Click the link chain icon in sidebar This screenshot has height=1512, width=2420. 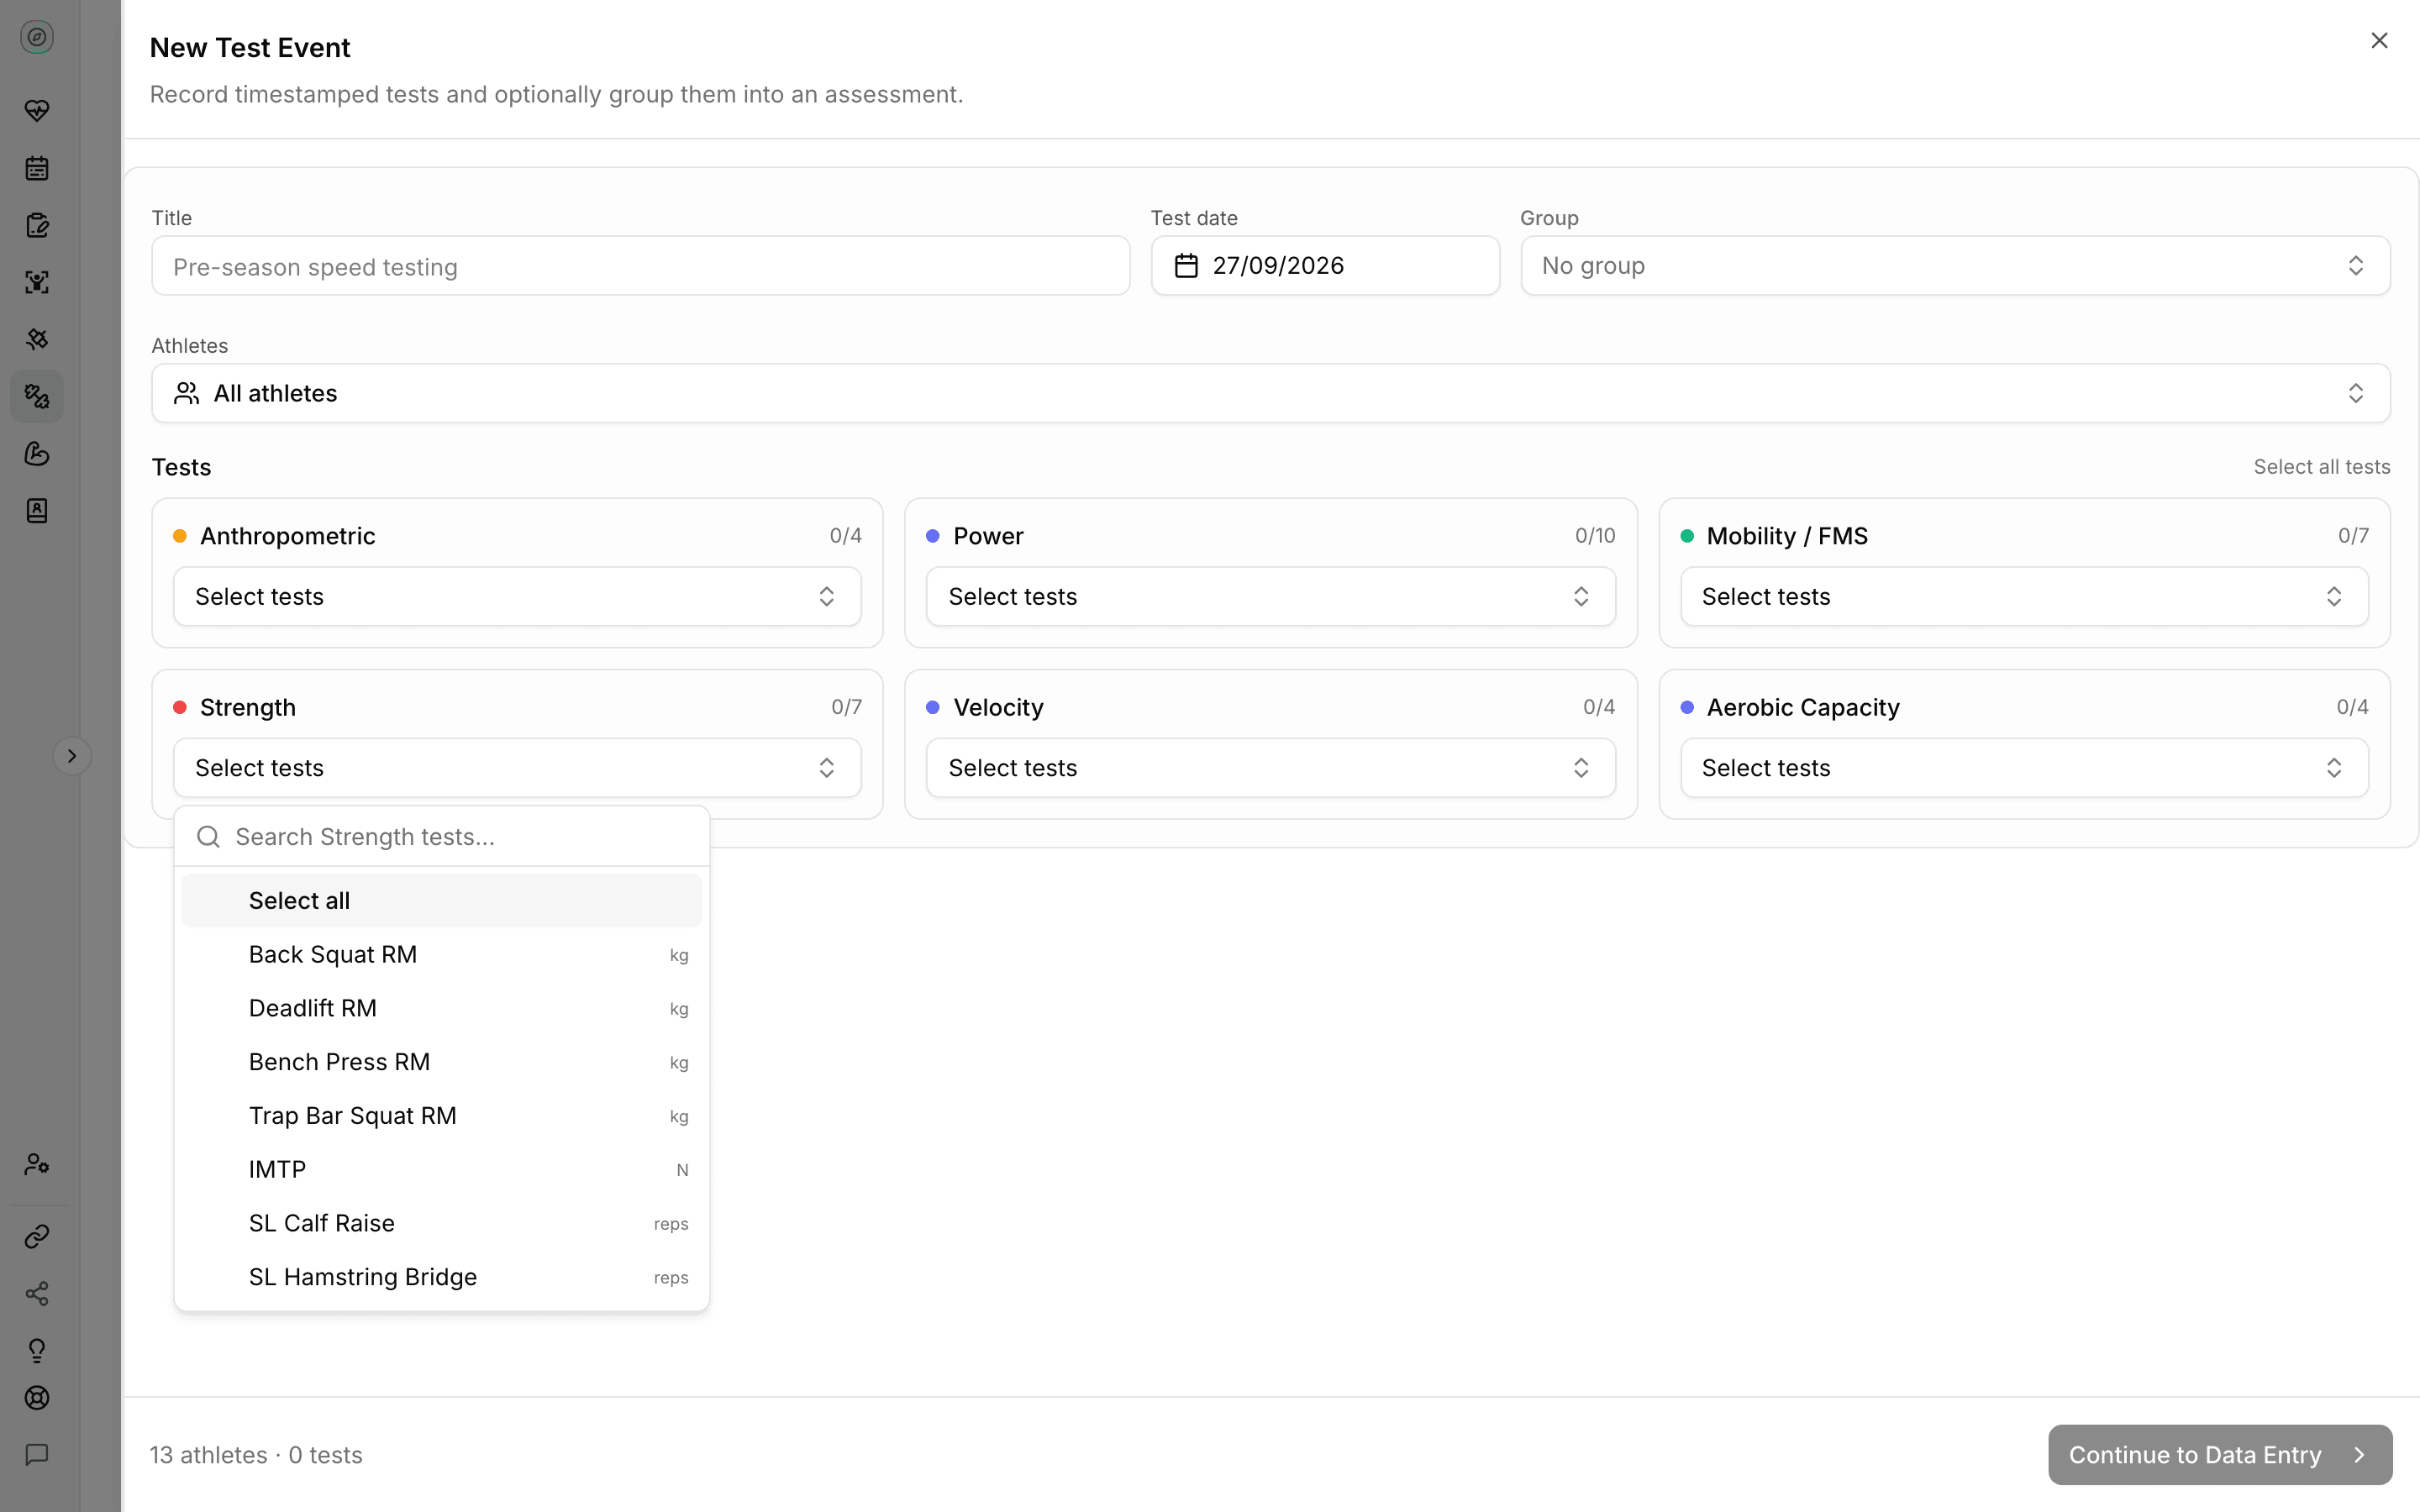pos(37,1237)
